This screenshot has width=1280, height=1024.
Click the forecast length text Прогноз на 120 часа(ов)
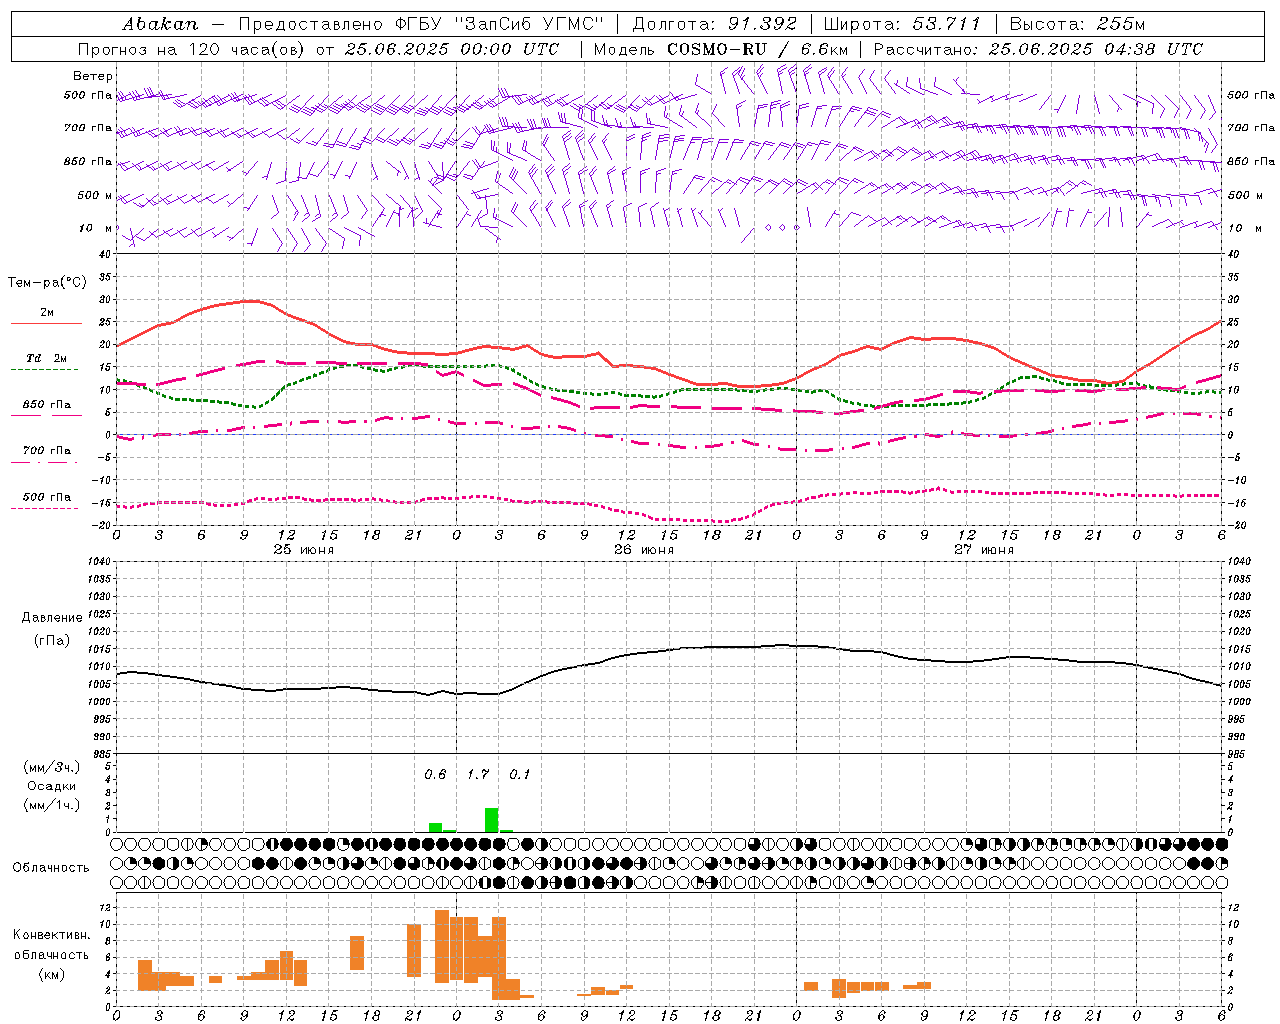(192, 49)
